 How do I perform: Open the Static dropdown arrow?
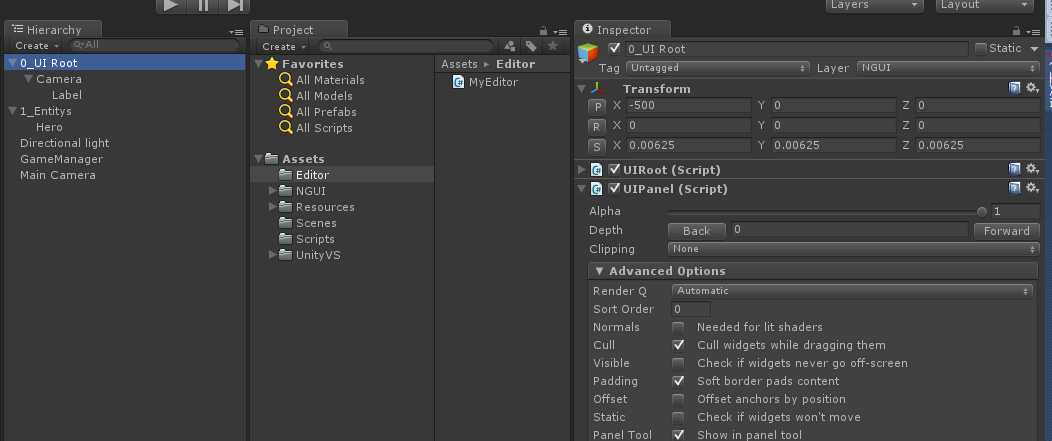click(x=1034, y=48)
